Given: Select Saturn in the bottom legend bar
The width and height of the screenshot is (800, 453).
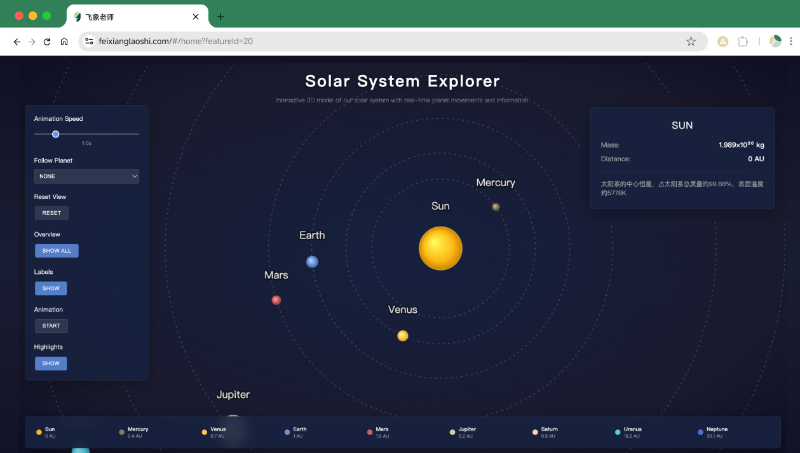Looking at the screenshot, I should point(545,432).
